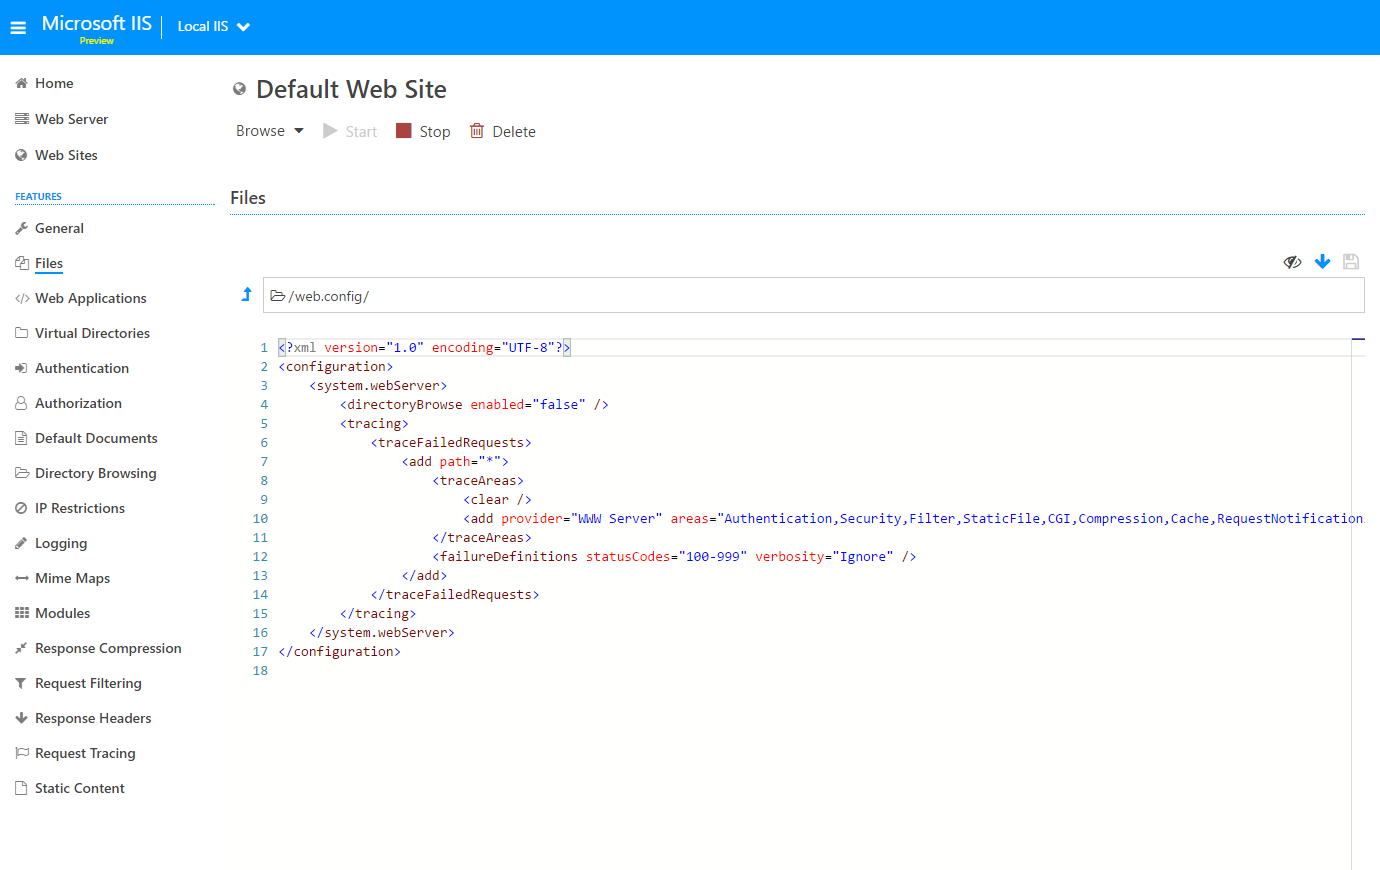This screenshot has height=870, width=1380.
Task: Click the Files section heading
Action: tap(248, 198)
